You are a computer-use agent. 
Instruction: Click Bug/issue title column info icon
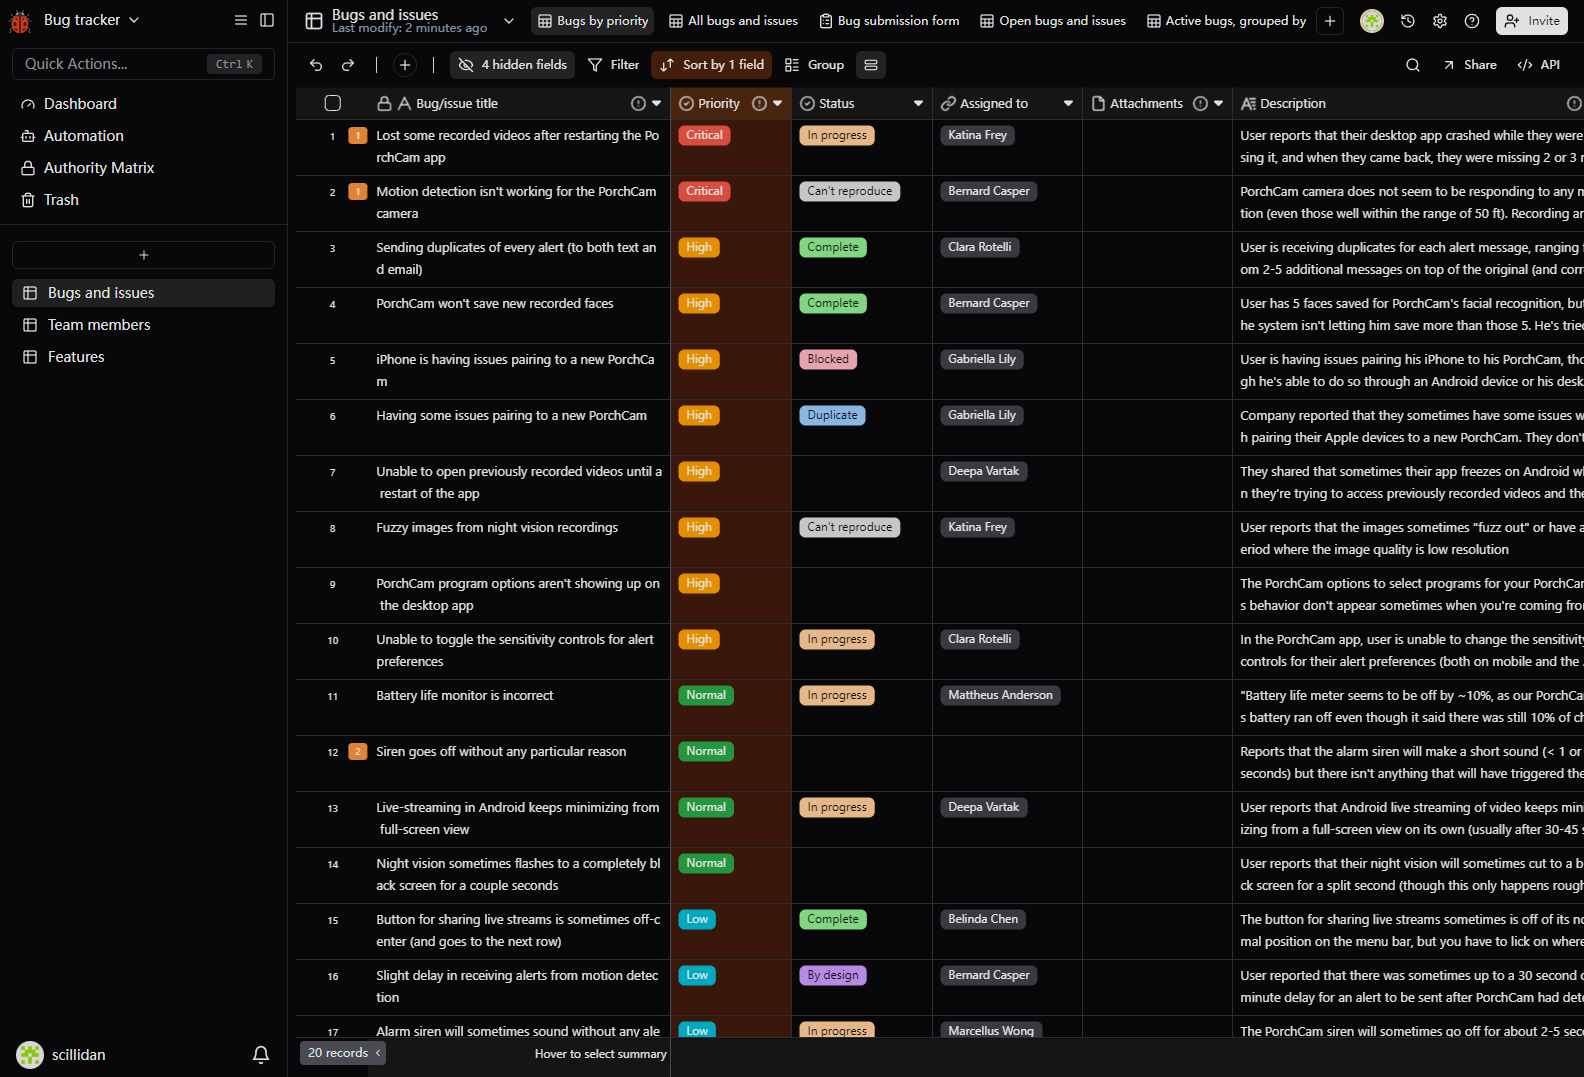tap(638, 104)
